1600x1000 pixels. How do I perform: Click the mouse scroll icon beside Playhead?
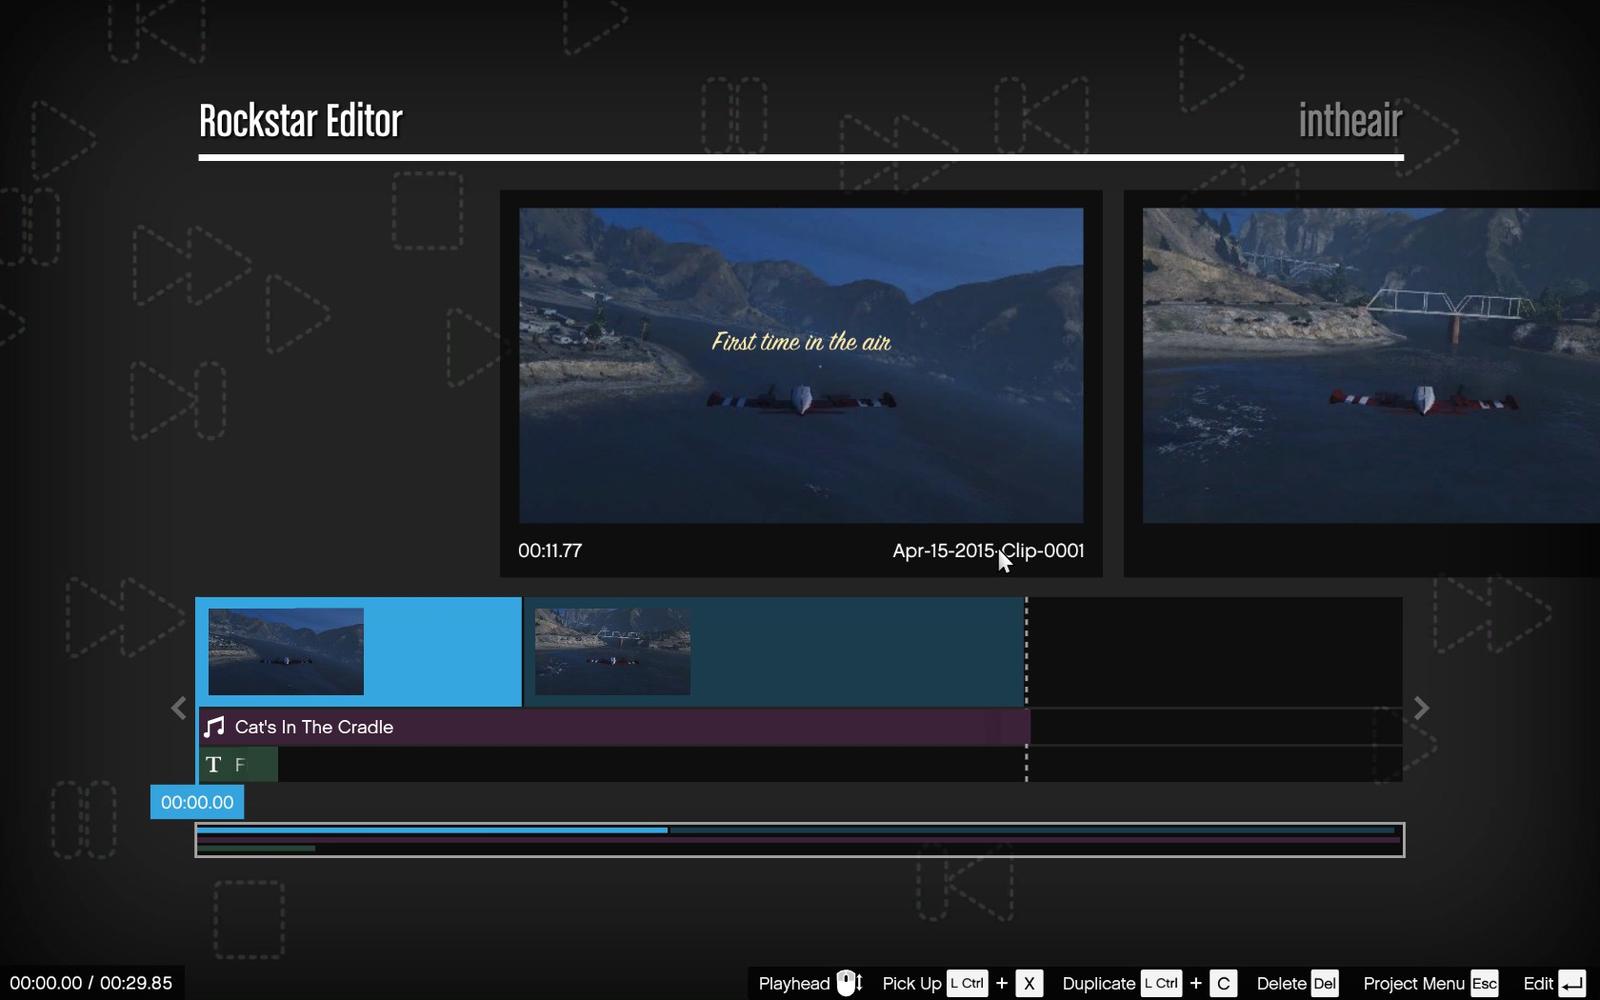pyautogui.click(x=848, y=983)
